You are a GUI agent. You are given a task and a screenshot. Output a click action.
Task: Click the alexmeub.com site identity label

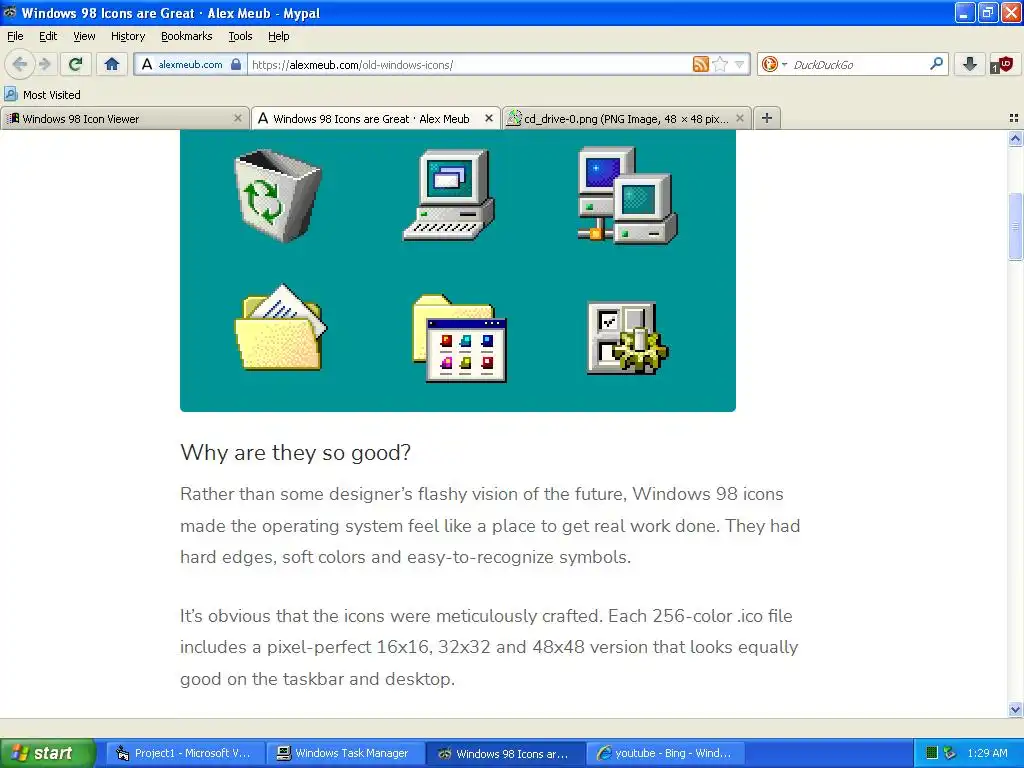[x=190, y=65]
